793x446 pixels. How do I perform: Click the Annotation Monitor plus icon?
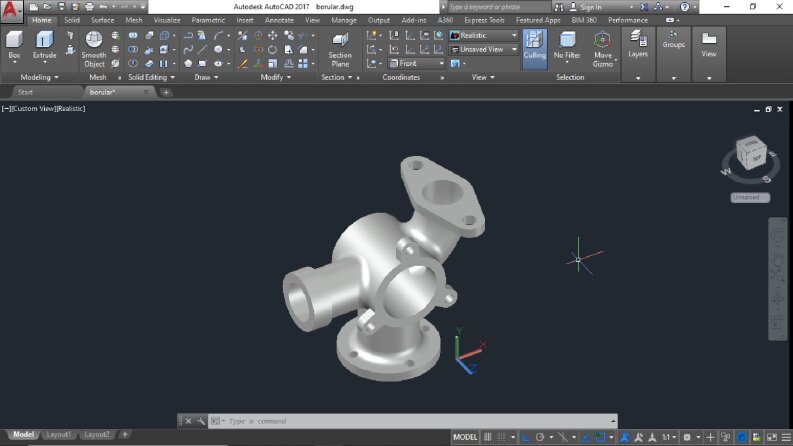tap(710, 437)
